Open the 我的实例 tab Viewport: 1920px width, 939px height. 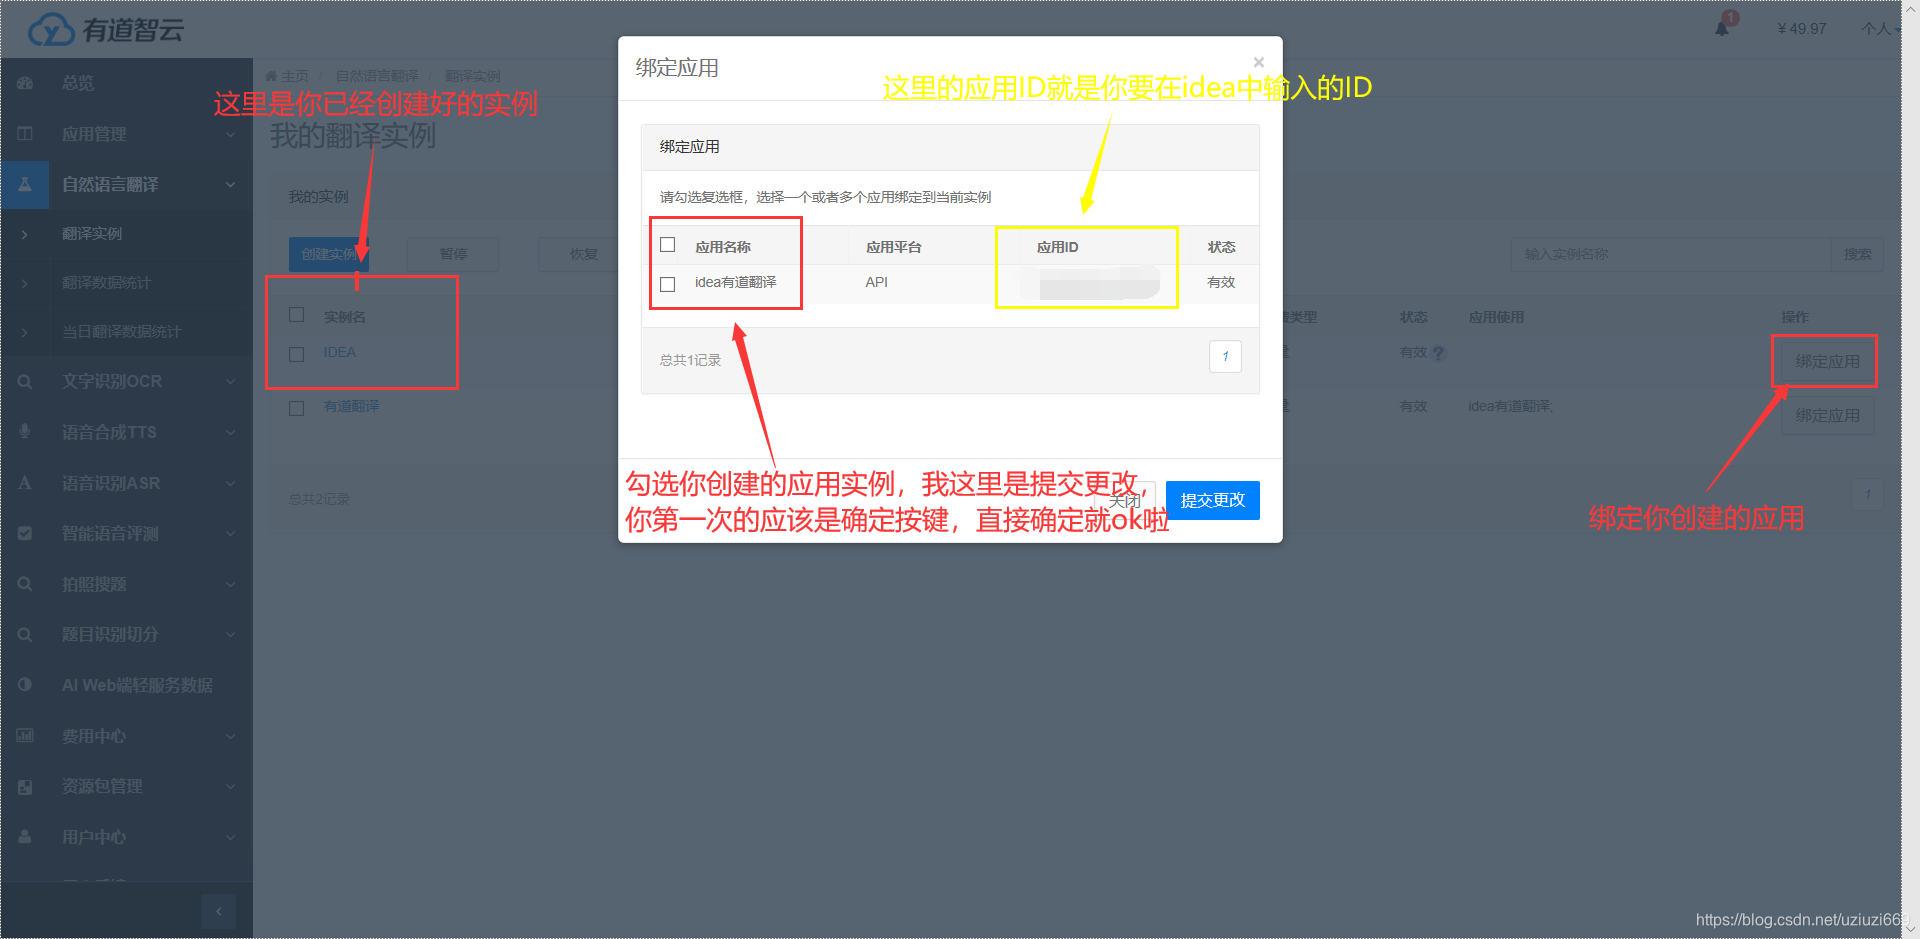click(318, 196)
